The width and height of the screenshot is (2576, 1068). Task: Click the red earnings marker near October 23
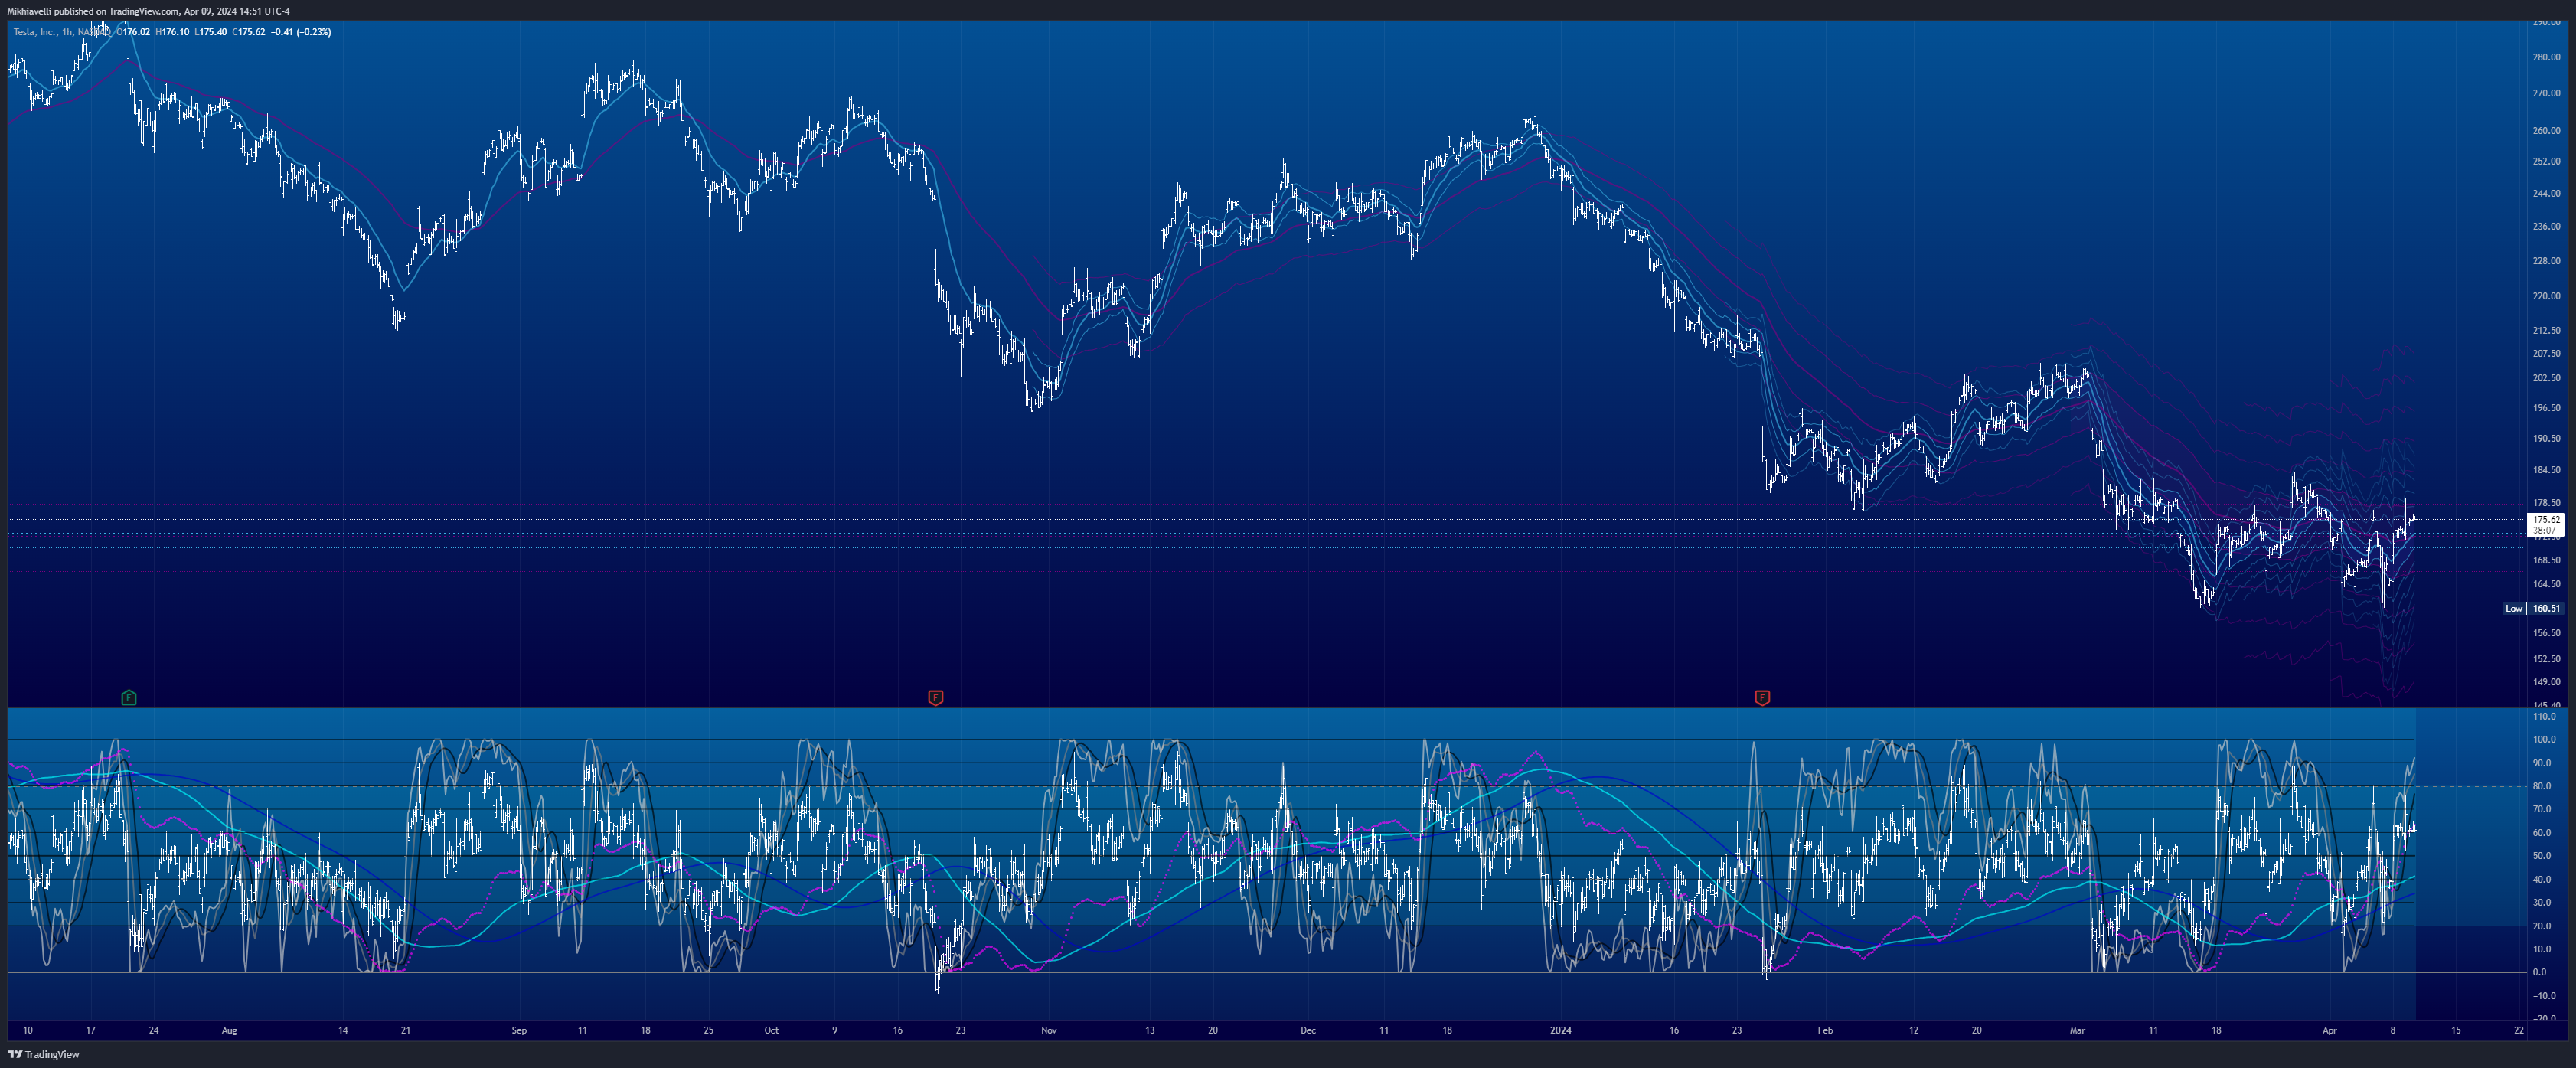(x=936, y=697)
